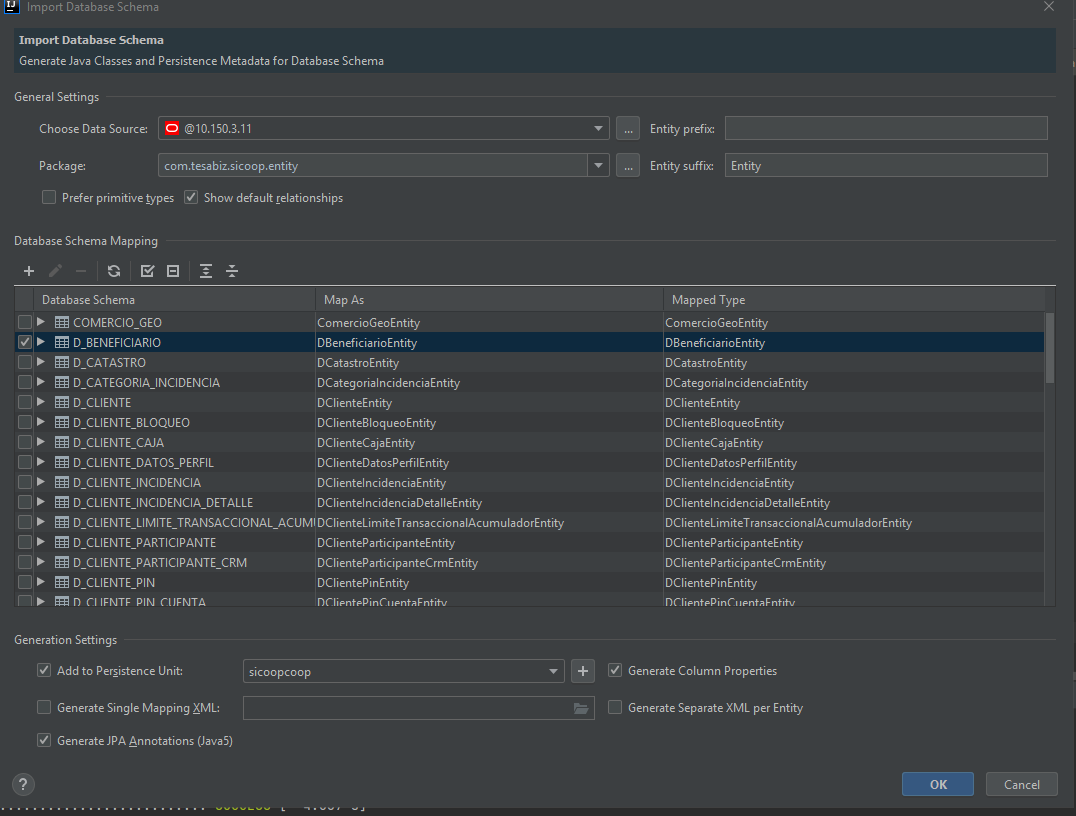Expand the D_CLIENTE table tree node

coord(41,403)
